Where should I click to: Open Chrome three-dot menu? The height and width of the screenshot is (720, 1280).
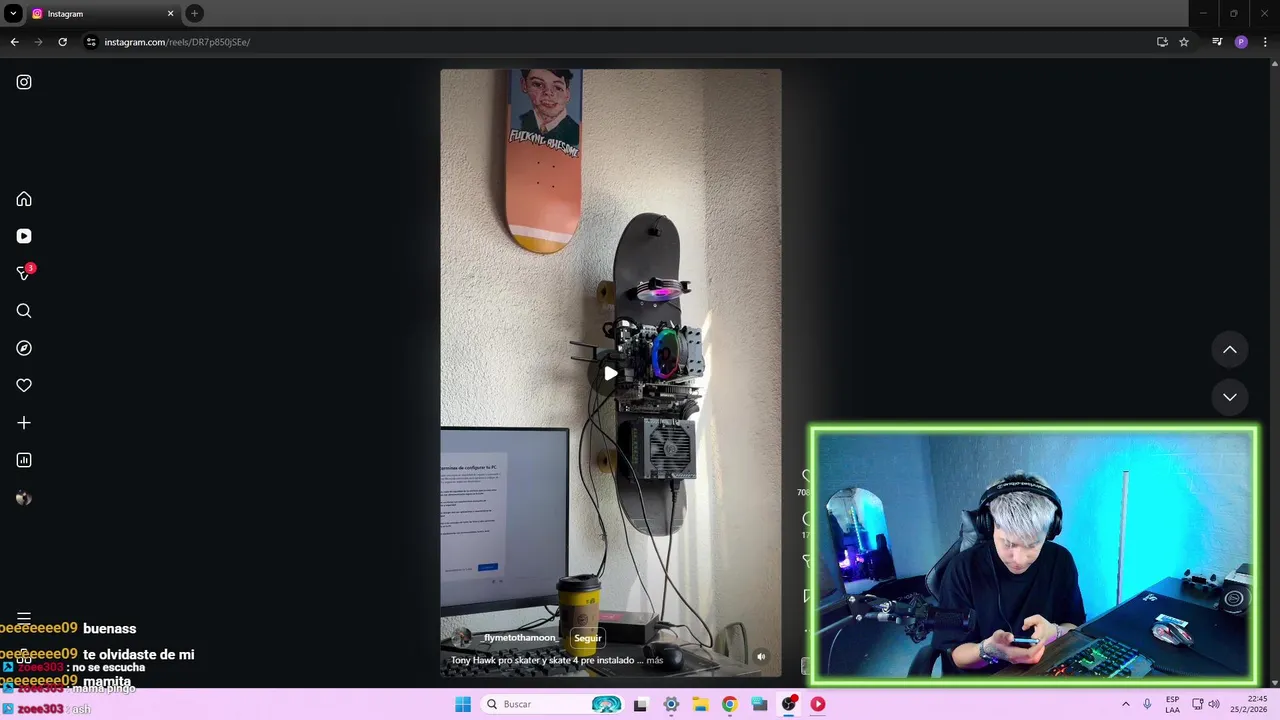[x=1265, y=42]
